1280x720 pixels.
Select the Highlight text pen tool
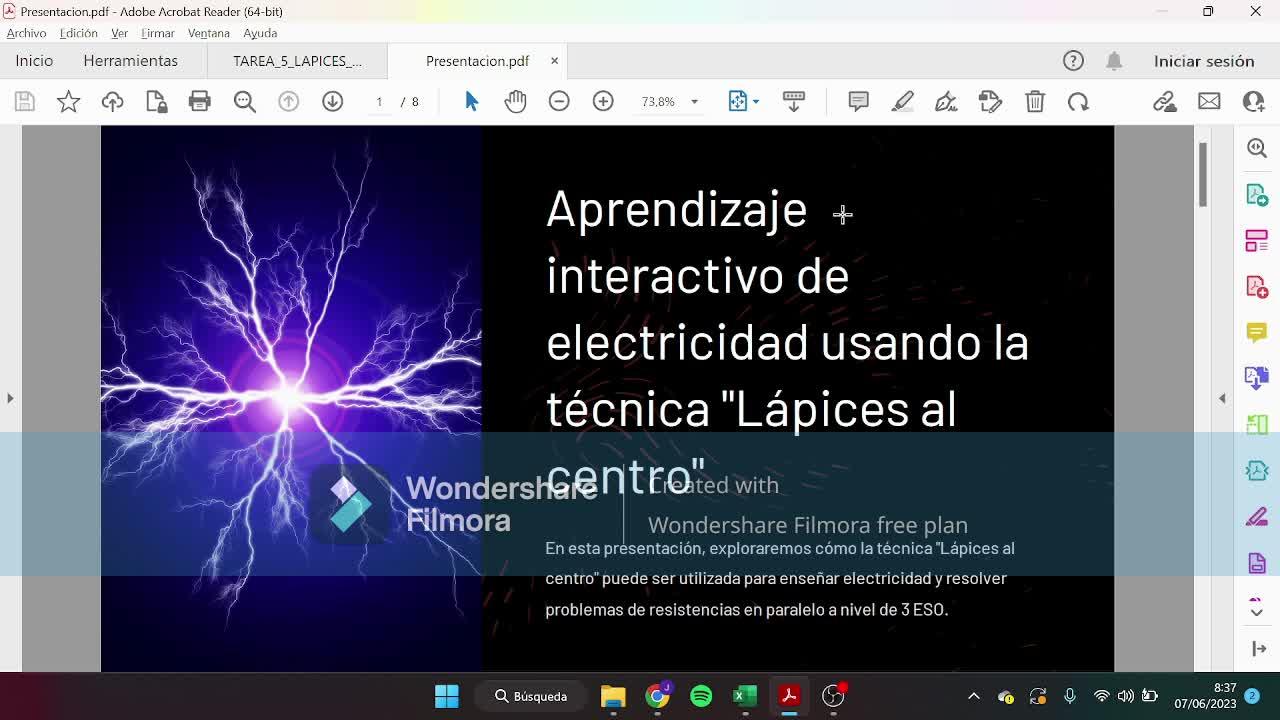[x=902, y=101]
